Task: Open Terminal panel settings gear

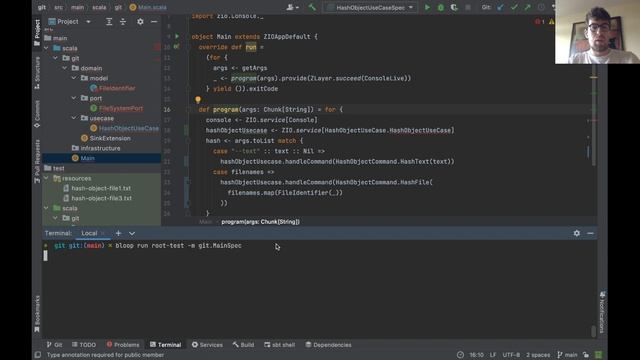Action: (x=576, y=233)
